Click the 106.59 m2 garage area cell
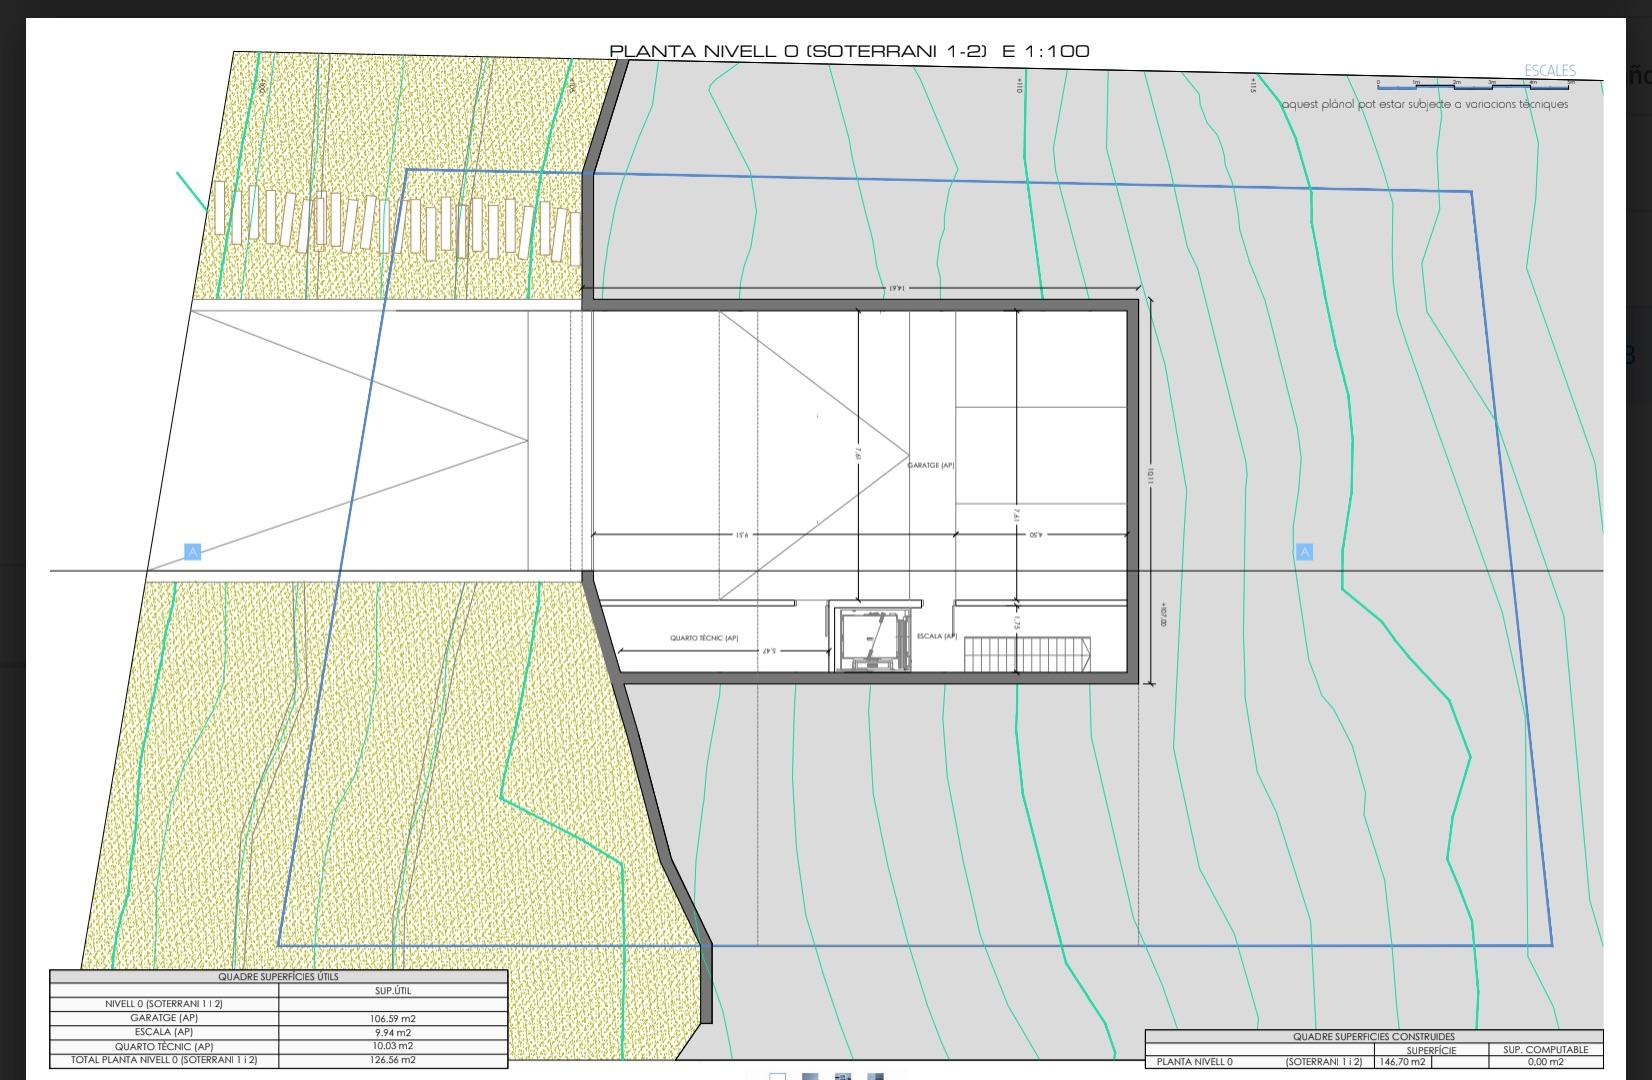Screen dimensions: 1652x1080 tap(392, 1018)
